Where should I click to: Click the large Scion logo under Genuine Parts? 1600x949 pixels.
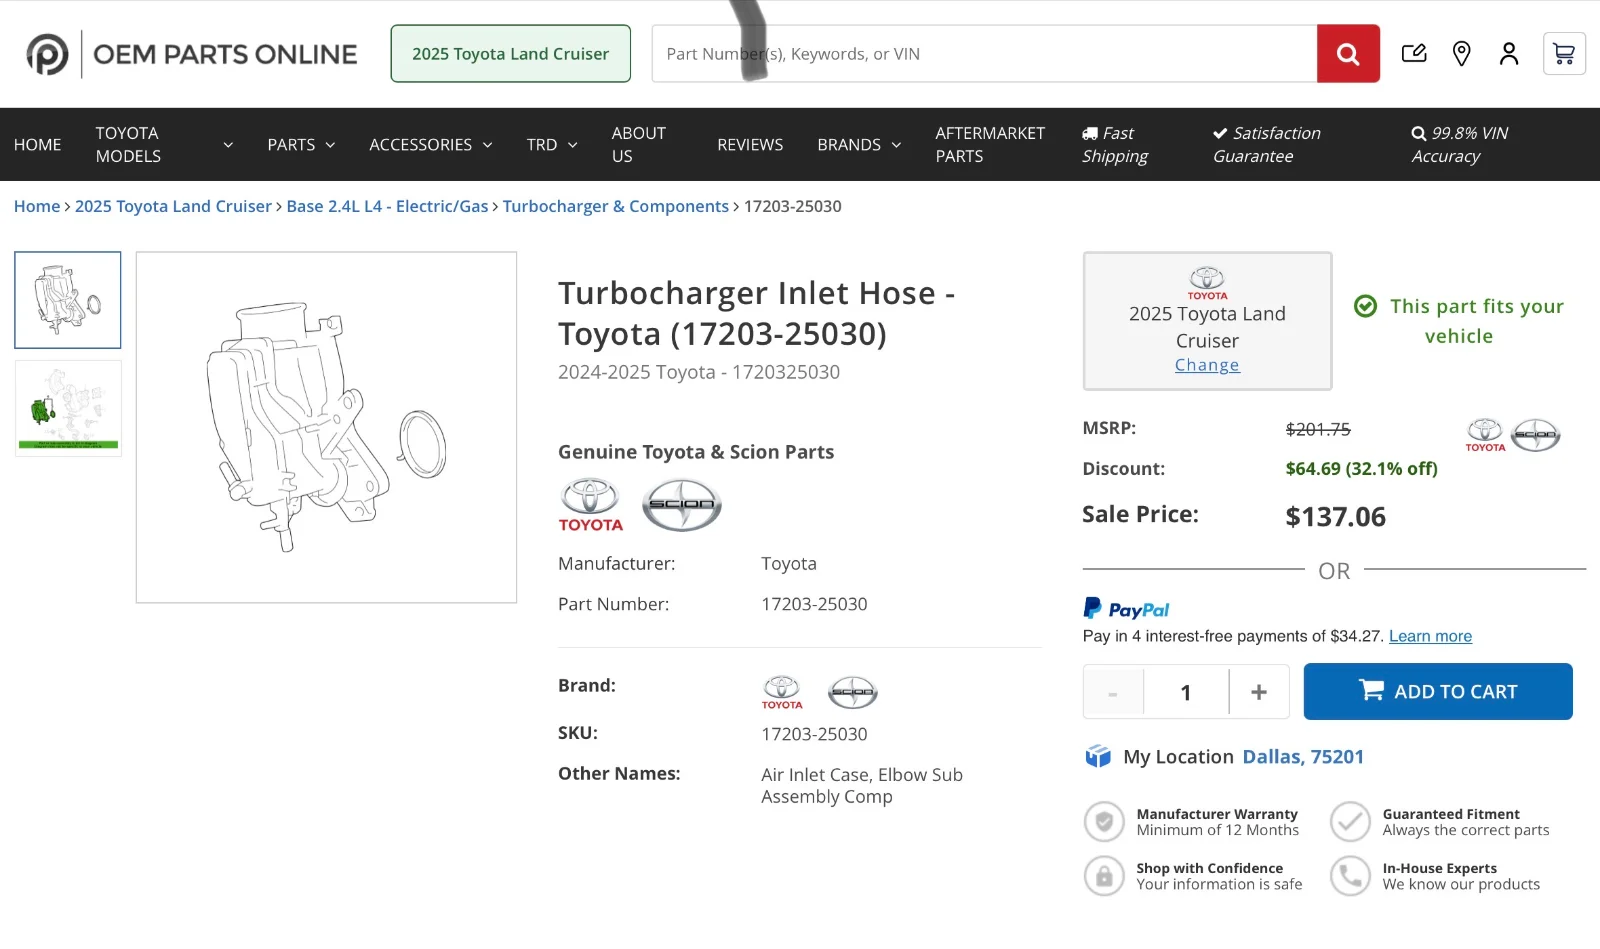click(682, 504)
